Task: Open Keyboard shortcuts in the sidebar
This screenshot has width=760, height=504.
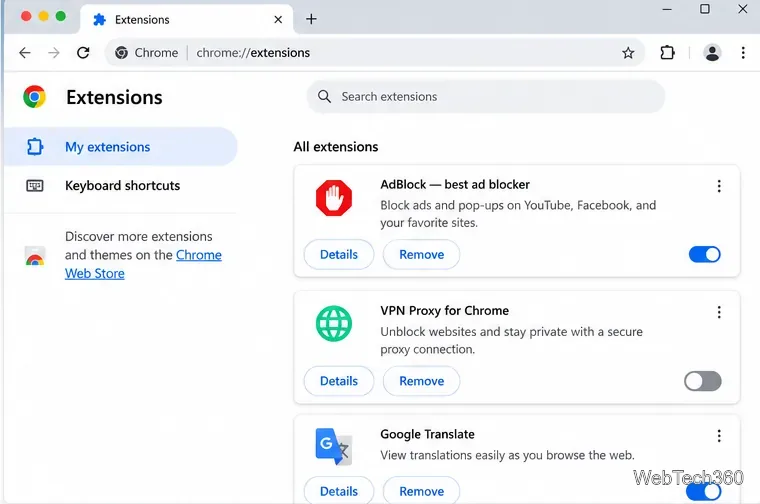Action: (121, 186)
